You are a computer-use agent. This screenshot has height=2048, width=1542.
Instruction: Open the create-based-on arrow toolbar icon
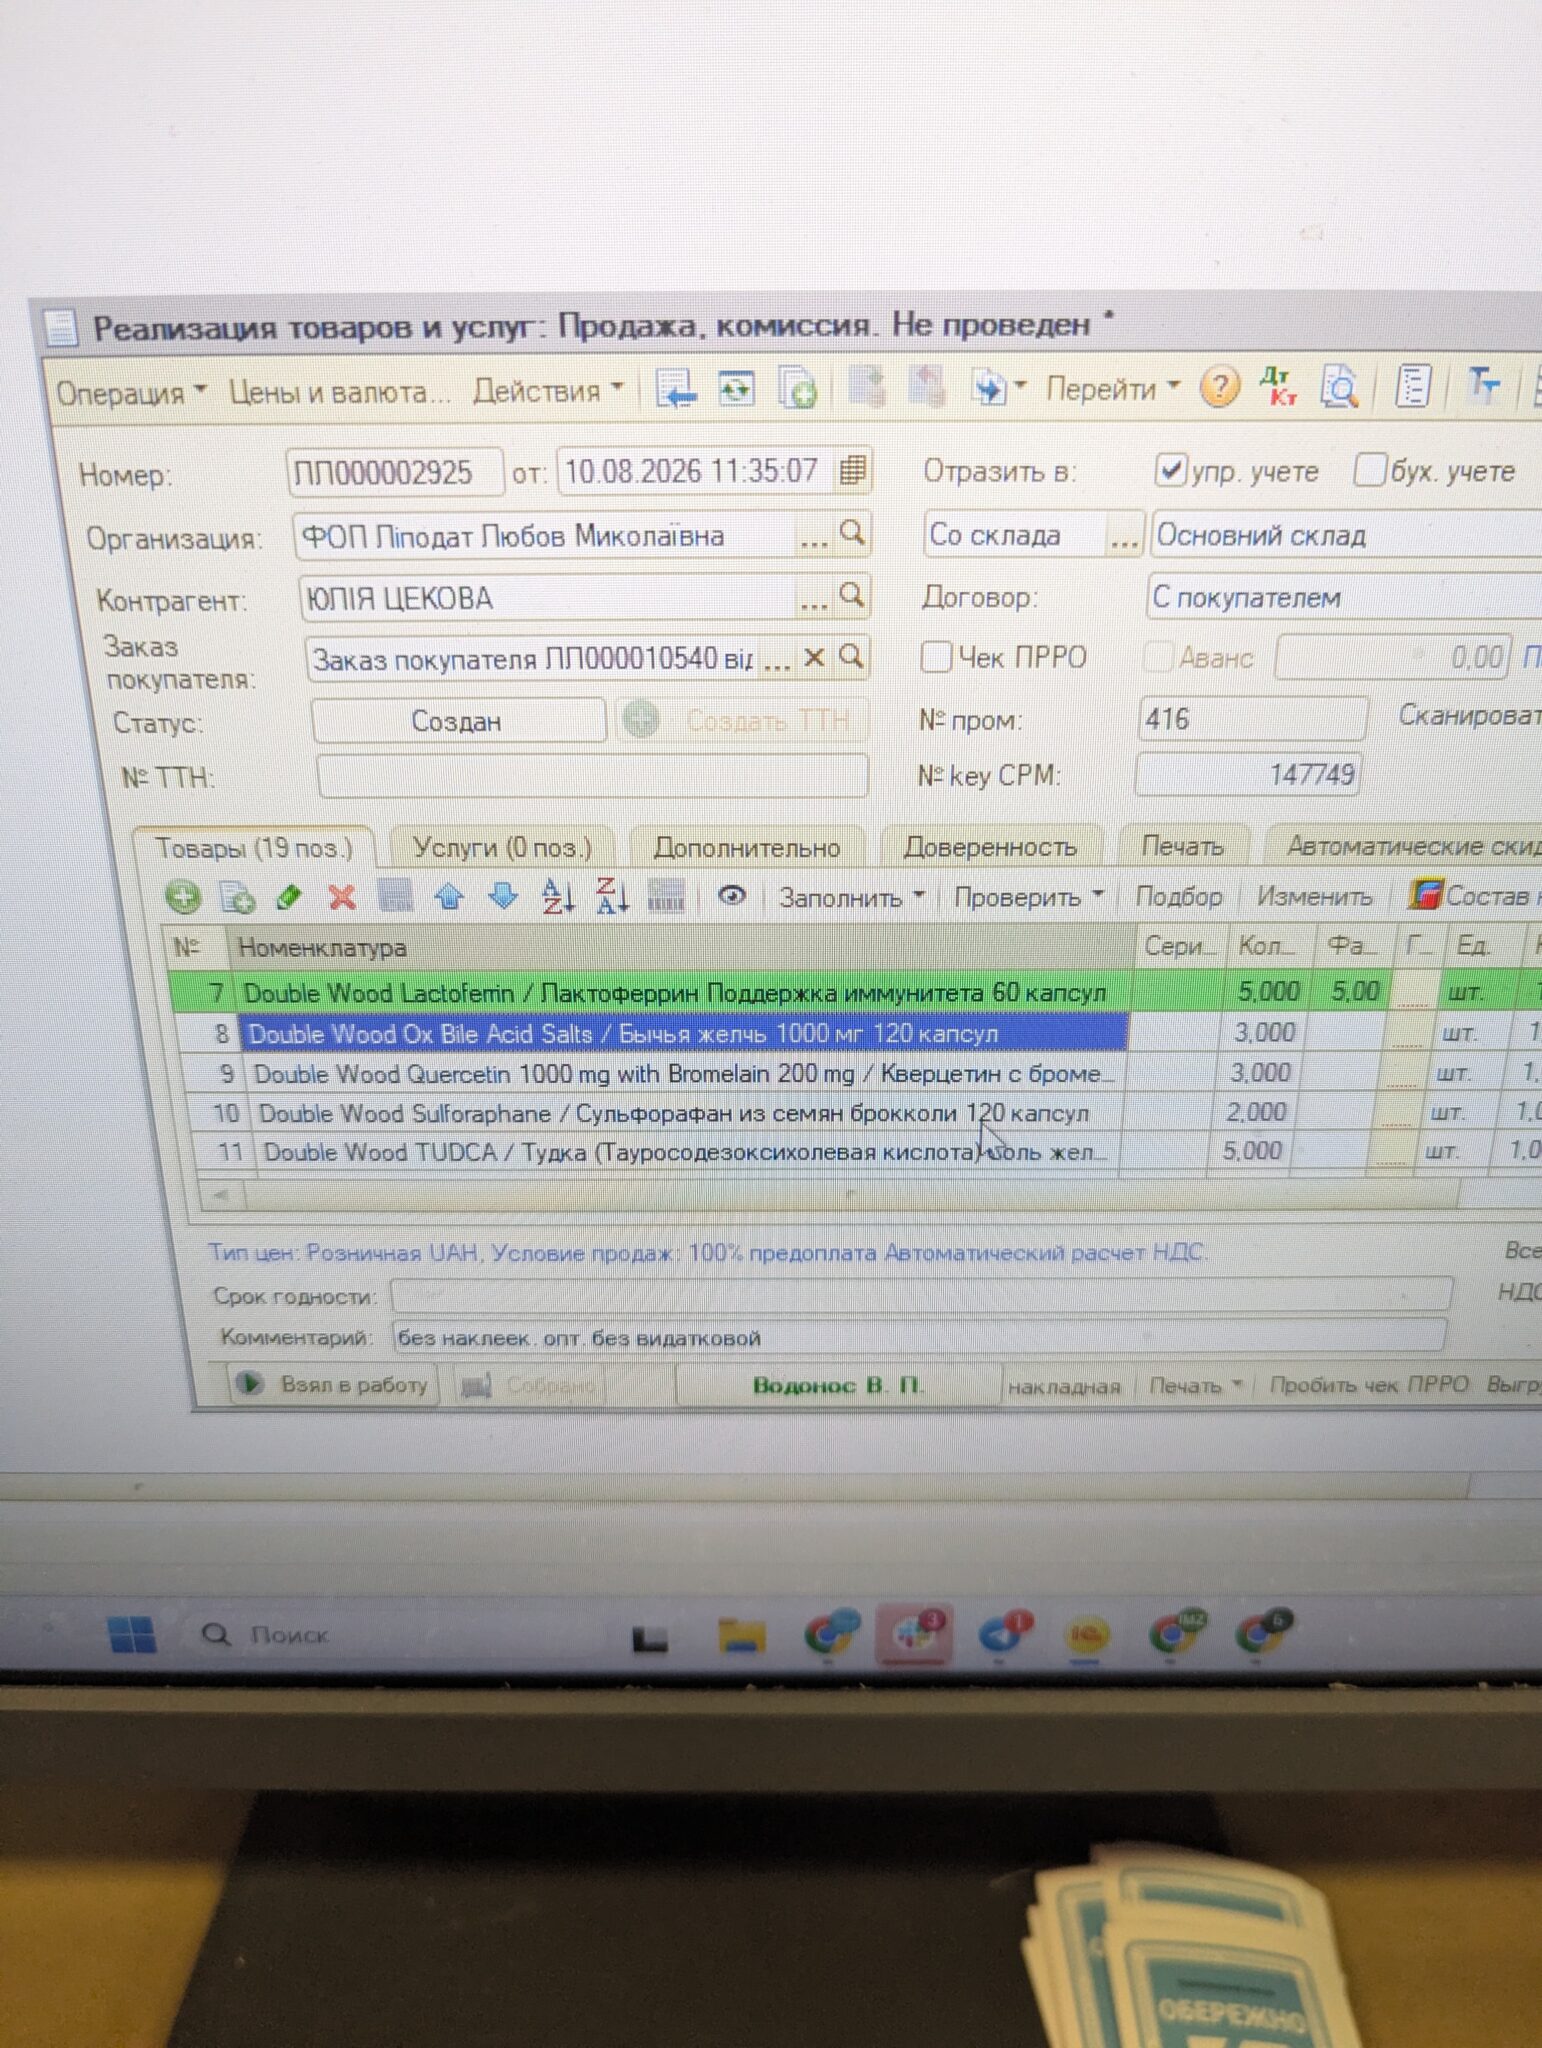coord(996,387)
